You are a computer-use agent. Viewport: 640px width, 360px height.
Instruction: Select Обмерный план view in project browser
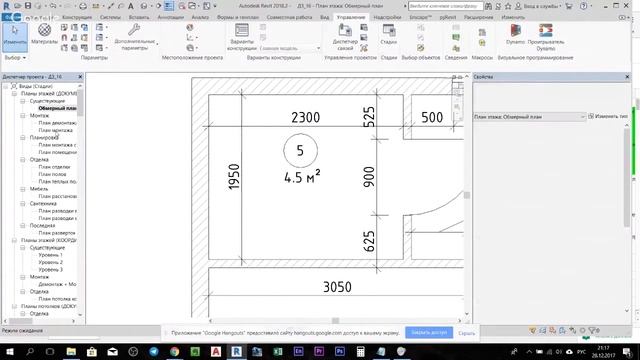[57, 108]
